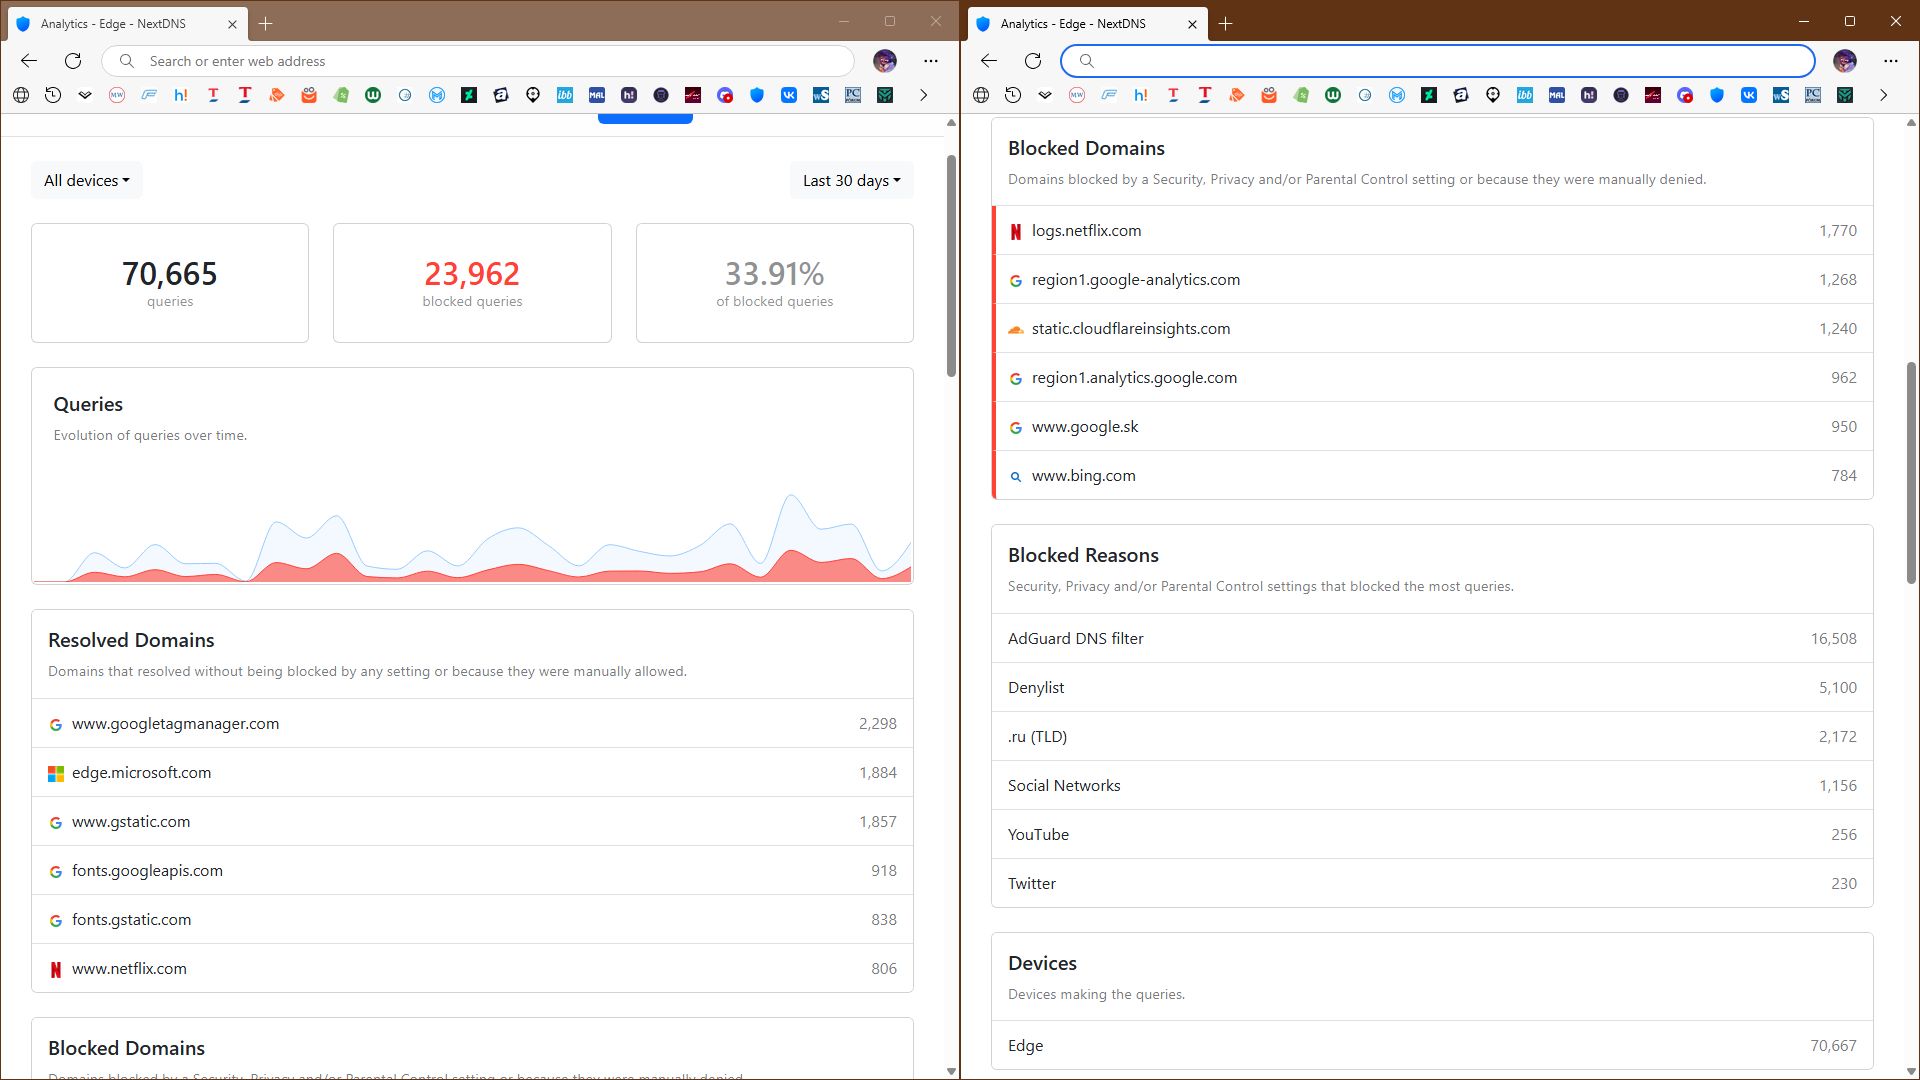Open a new tab in the Blocked Reasons window
The image size is (1920, 1080).
[x=1226, y=23]
